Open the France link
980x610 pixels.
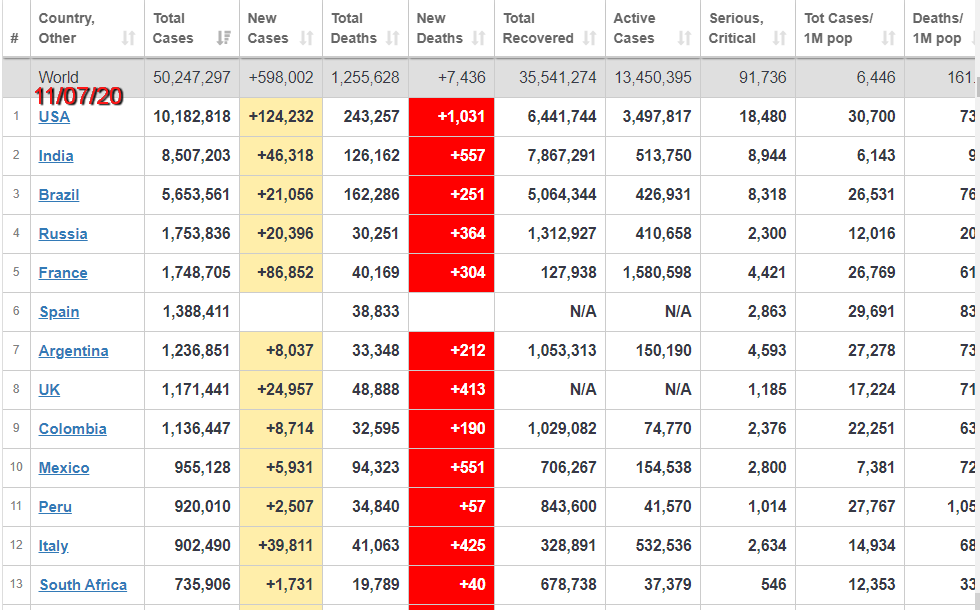(63, 273)
